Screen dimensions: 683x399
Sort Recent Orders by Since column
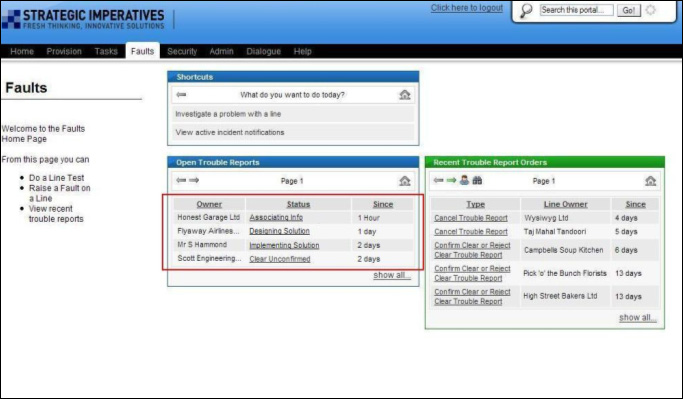tap(636, 204)
